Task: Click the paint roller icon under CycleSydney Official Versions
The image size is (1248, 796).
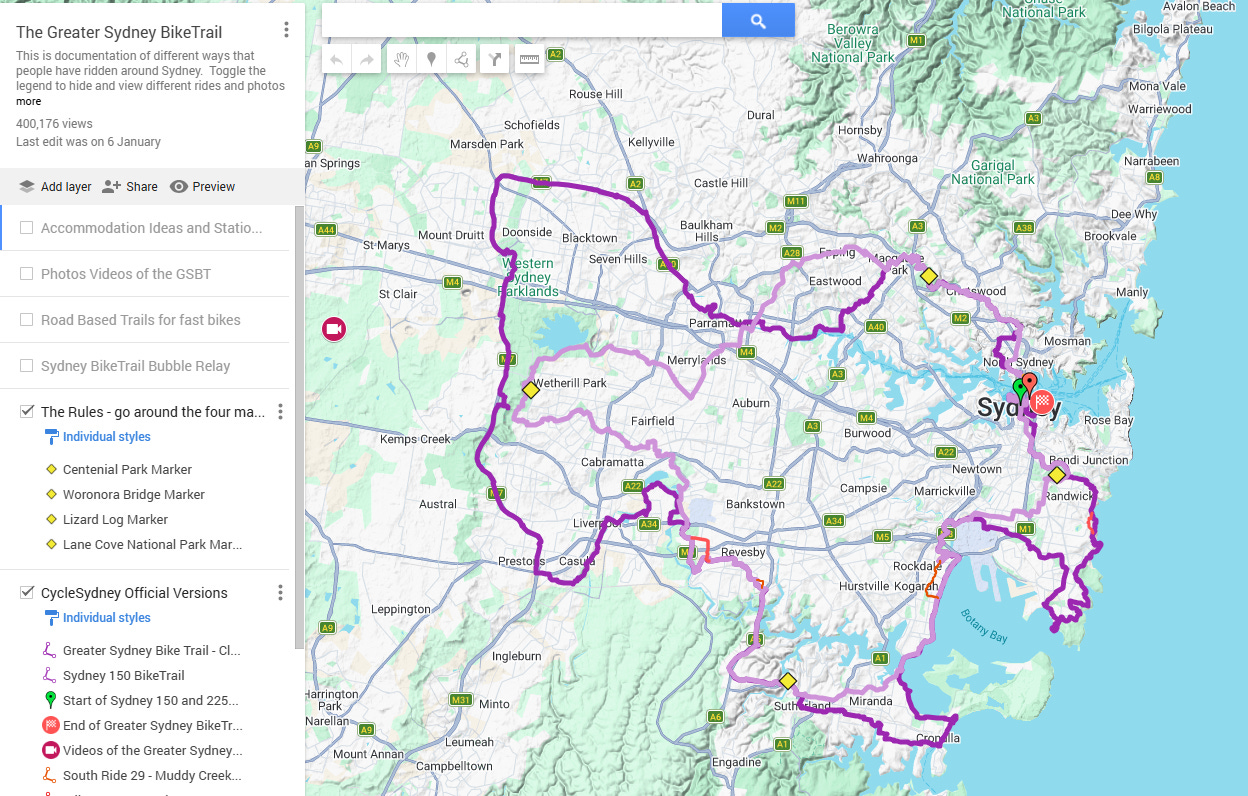Action: (x=52, y=618)
